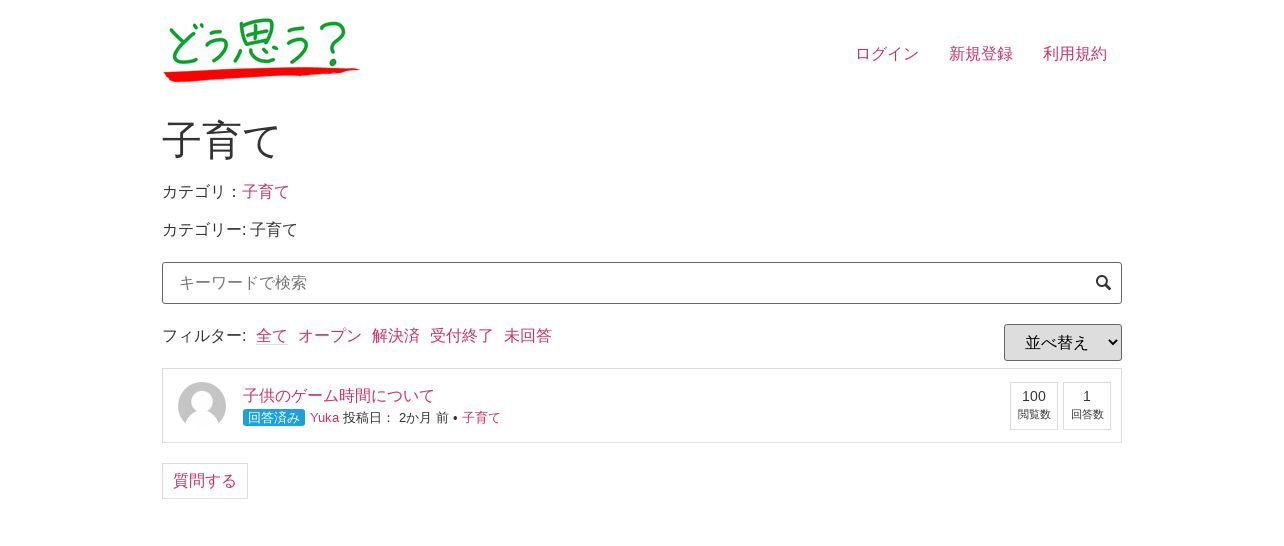Open the 新規登録 menu link

(981, 54)
